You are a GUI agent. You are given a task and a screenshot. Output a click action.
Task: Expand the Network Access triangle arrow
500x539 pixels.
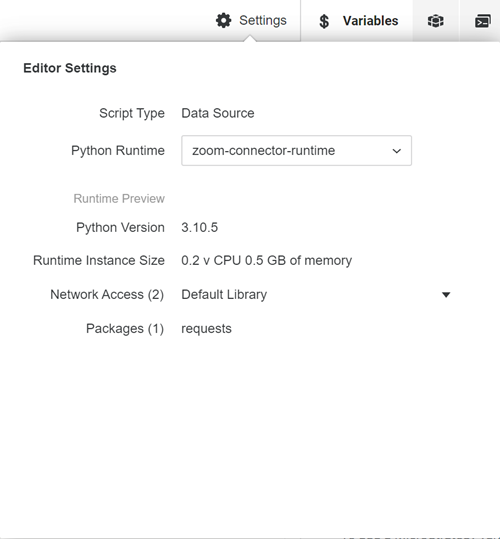click(446, 295)
